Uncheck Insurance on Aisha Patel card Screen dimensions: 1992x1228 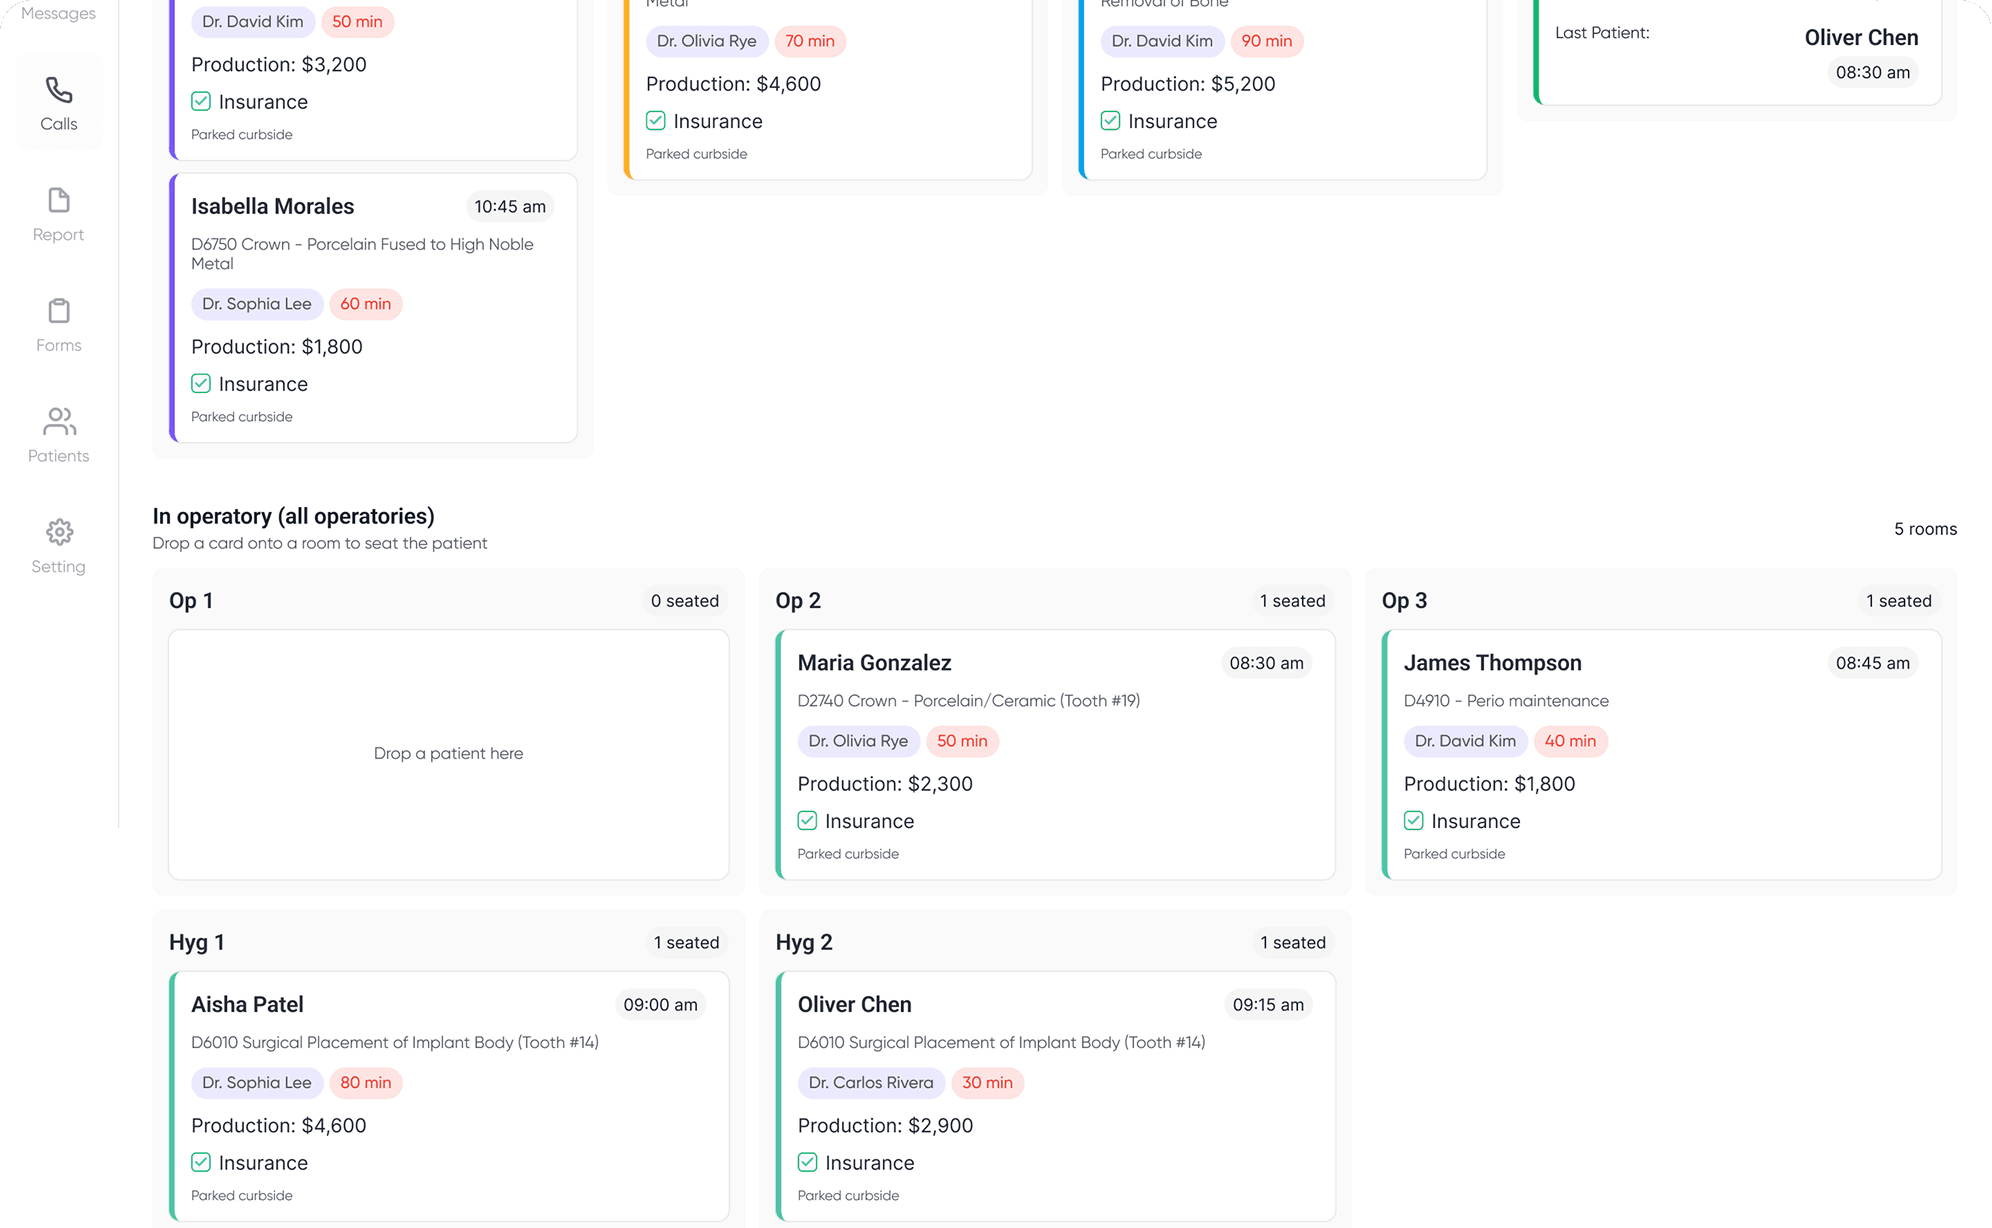tap(201, 1162)
